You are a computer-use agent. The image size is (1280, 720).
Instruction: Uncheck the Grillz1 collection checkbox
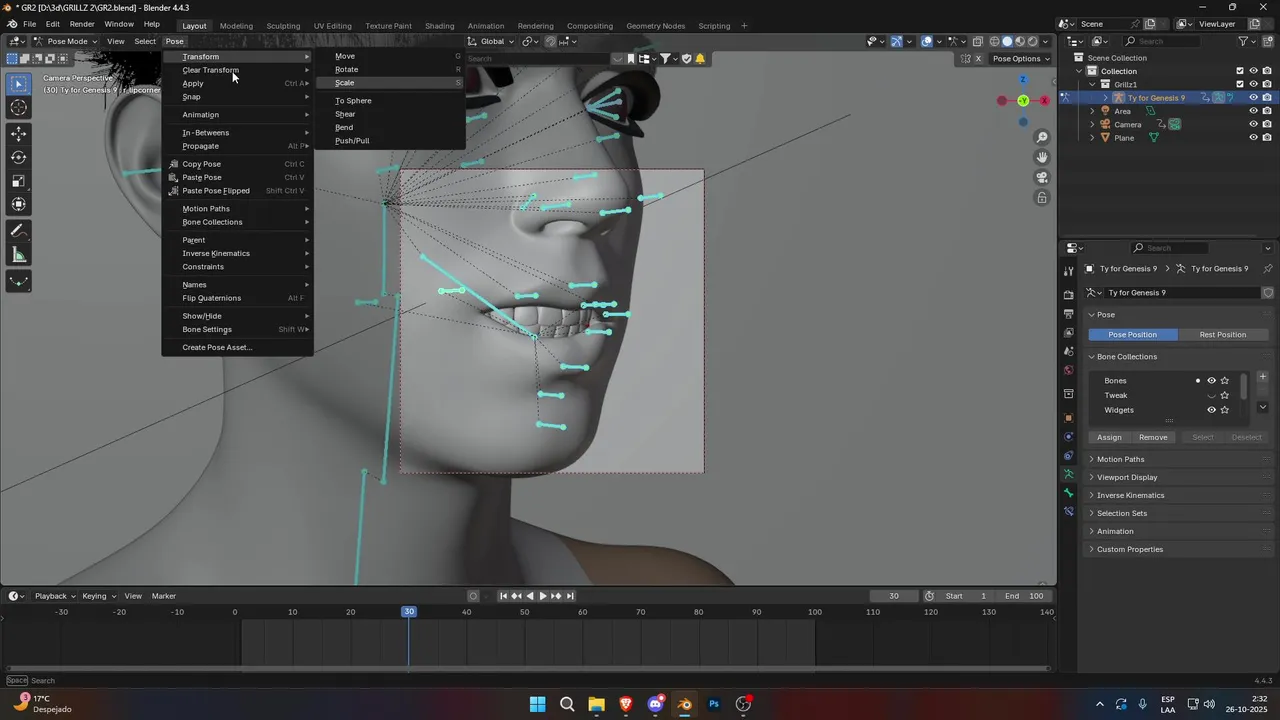point(1240,84)
